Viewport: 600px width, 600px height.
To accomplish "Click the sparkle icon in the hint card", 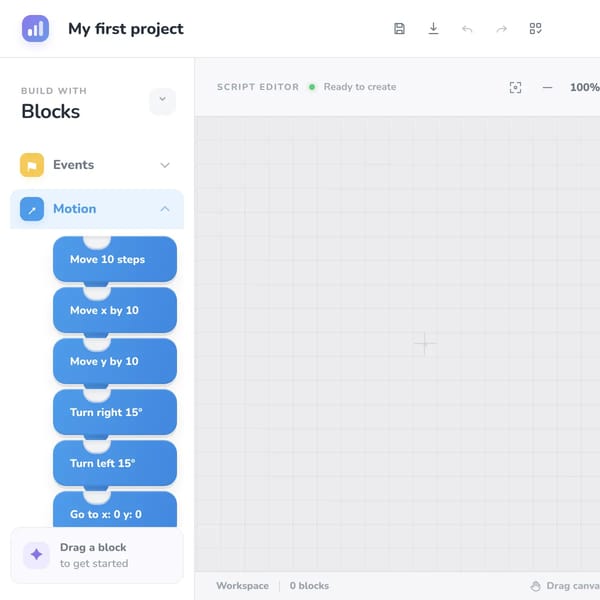I will tap(36, 554).
